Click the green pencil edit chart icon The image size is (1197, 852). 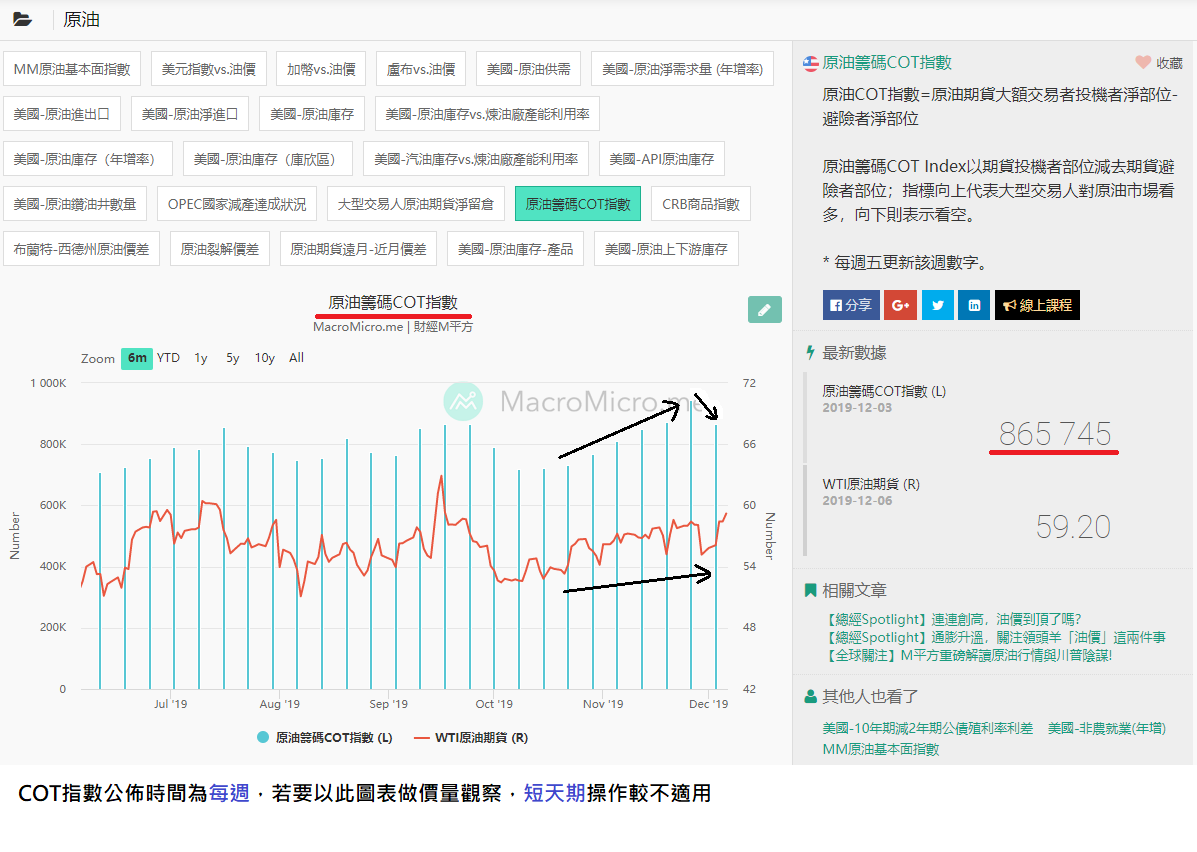coord(764,310)
